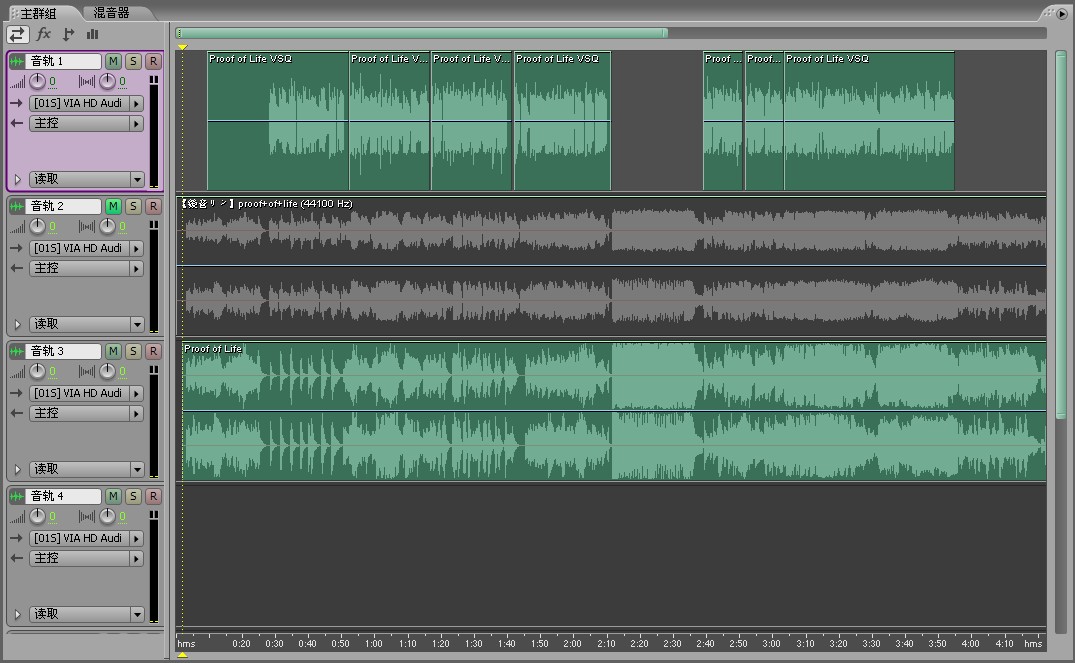The image size is (1075, 663).
Task: Mute 音轨 1 with its M button
Action: [x=113, y=62]
